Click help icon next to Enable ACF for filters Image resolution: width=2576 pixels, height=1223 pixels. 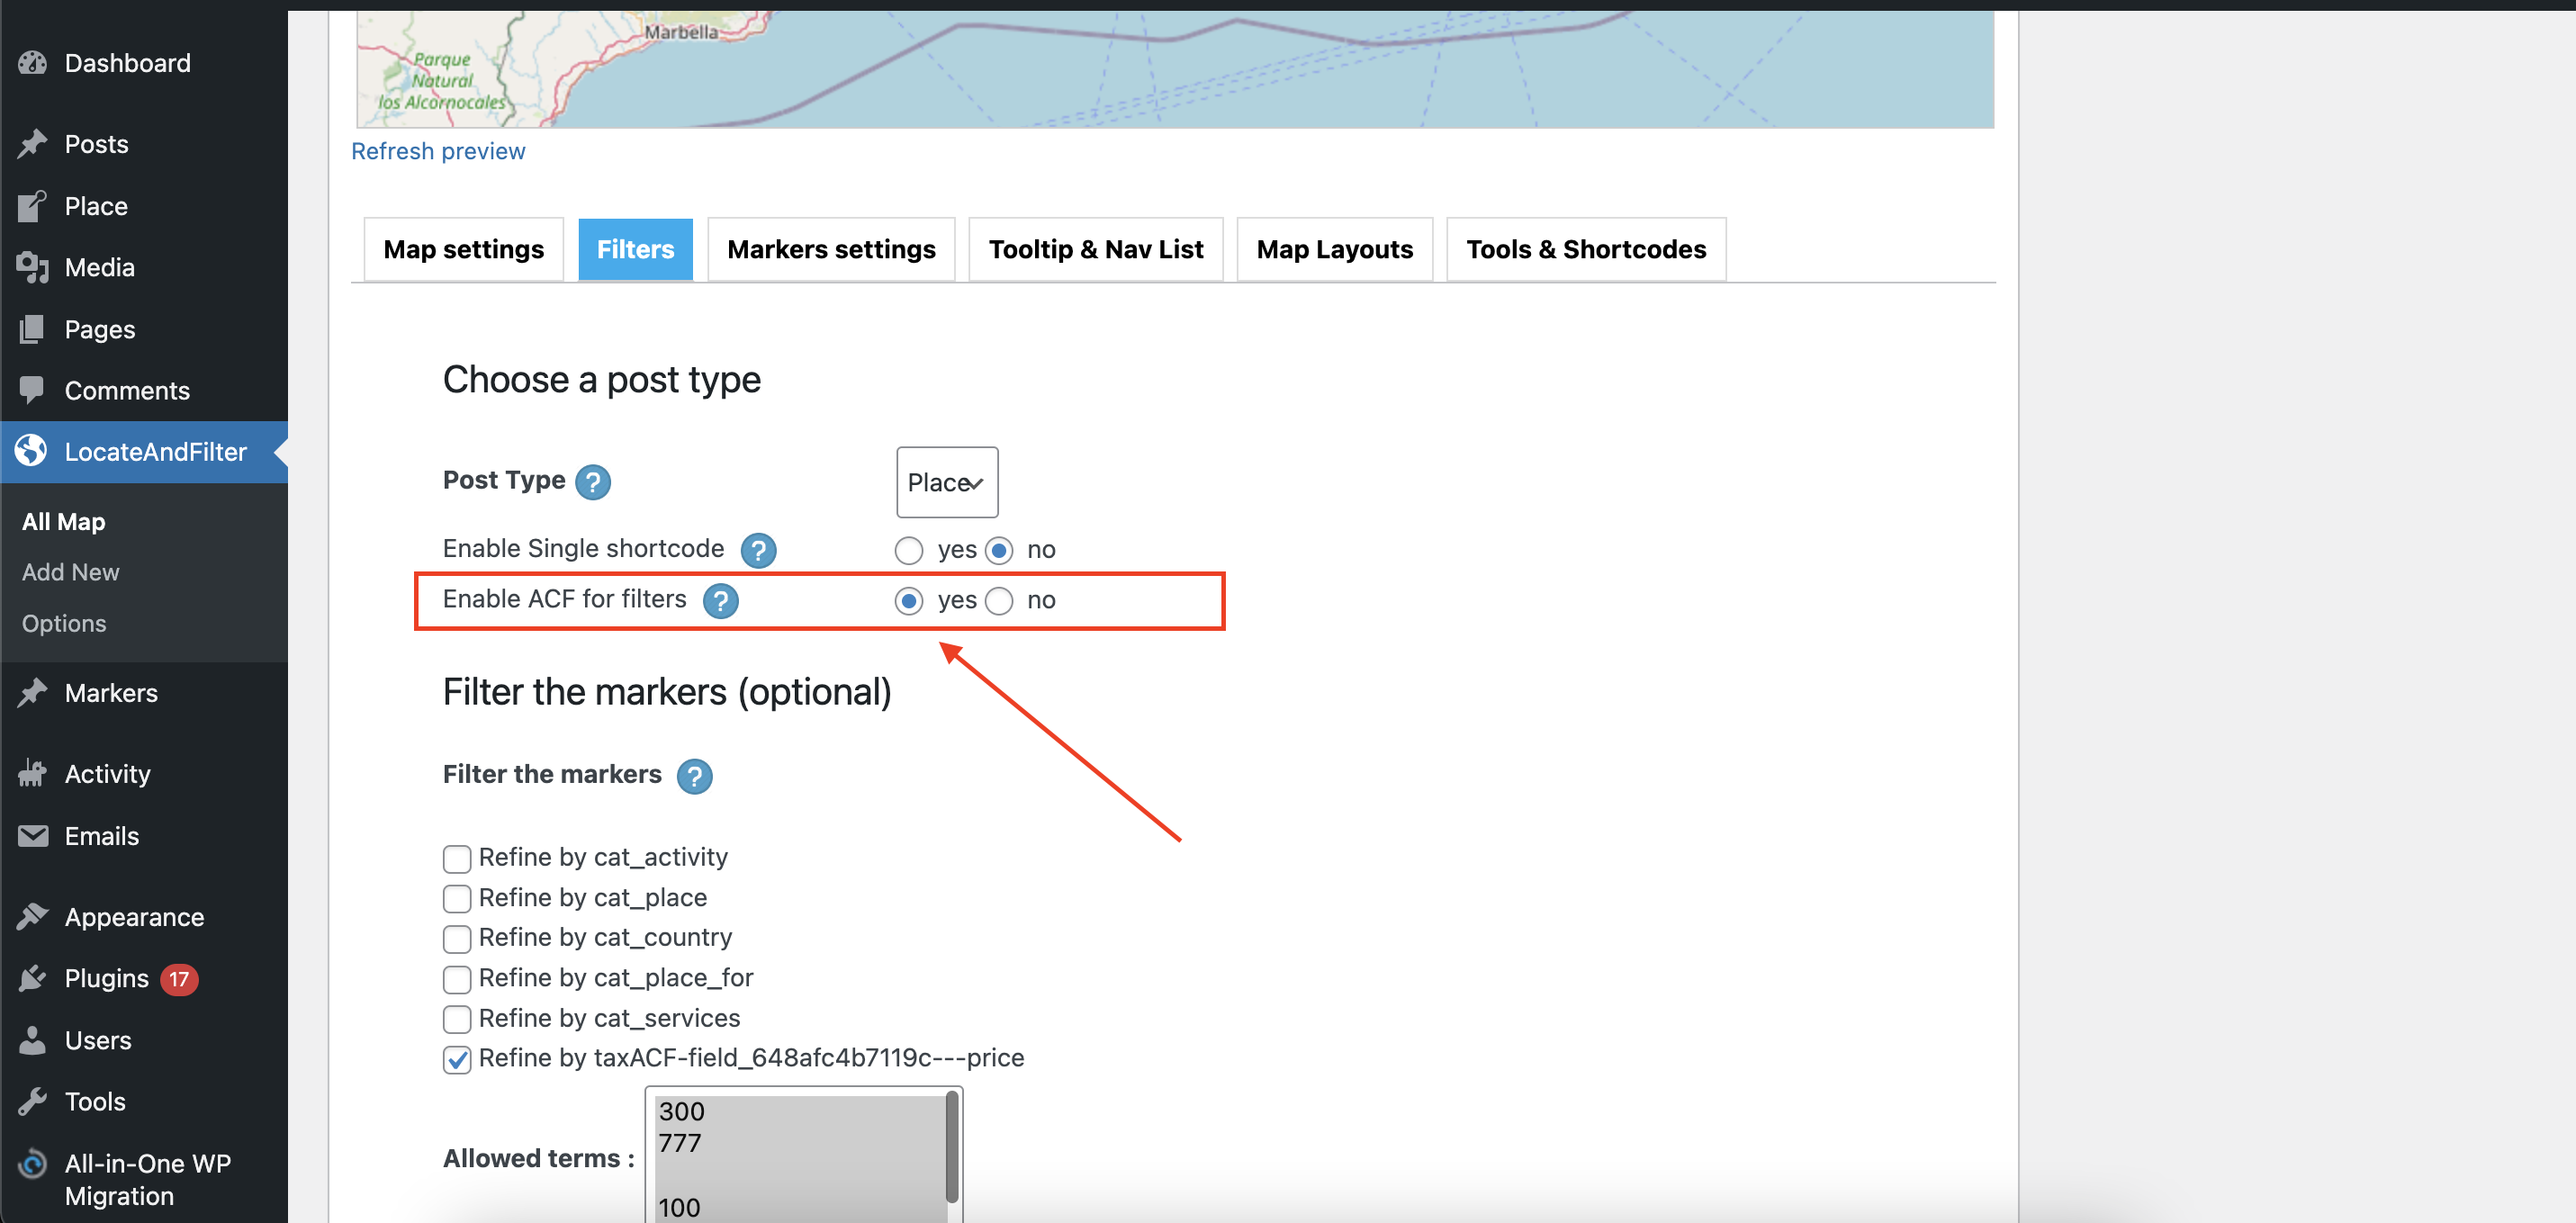720,600
